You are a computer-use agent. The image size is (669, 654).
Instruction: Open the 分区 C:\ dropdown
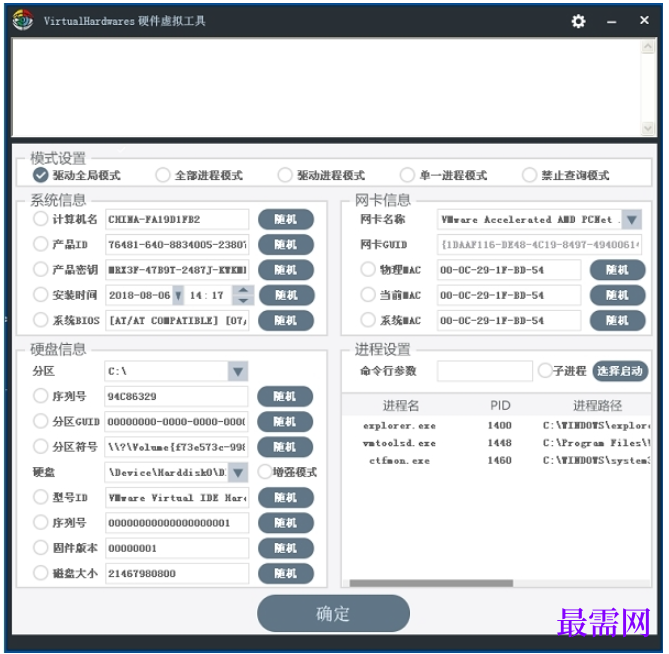coord(238,371)
